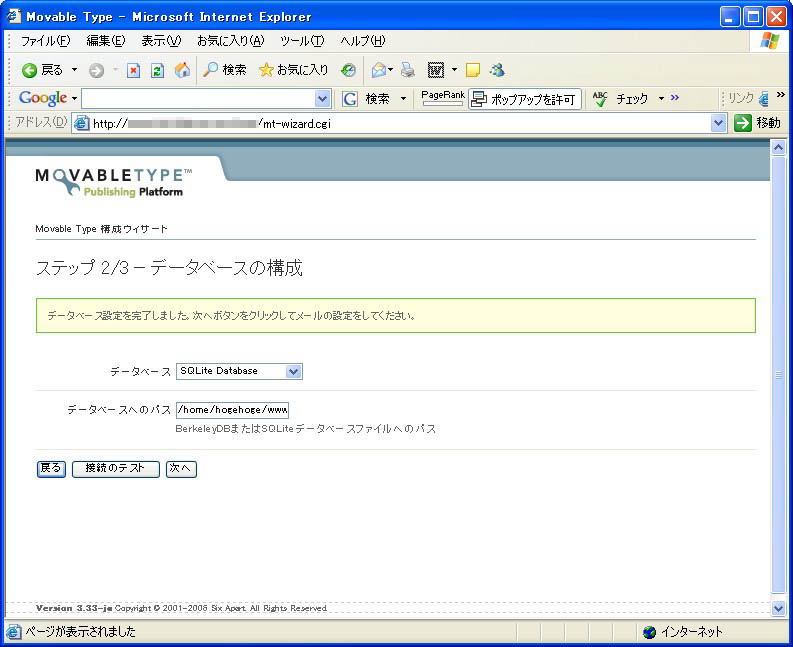Click the vertical scrollbar thumb

(x=778, y=374)
